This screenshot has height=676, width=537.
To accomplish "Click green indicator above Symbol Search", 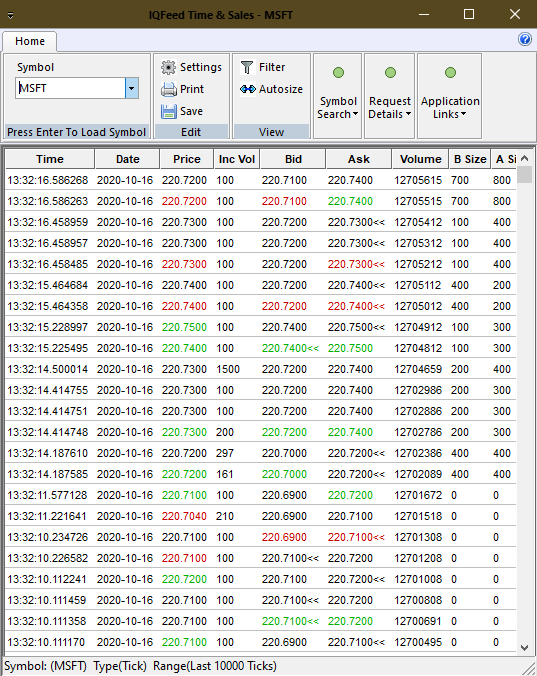I will coord(338,72).
